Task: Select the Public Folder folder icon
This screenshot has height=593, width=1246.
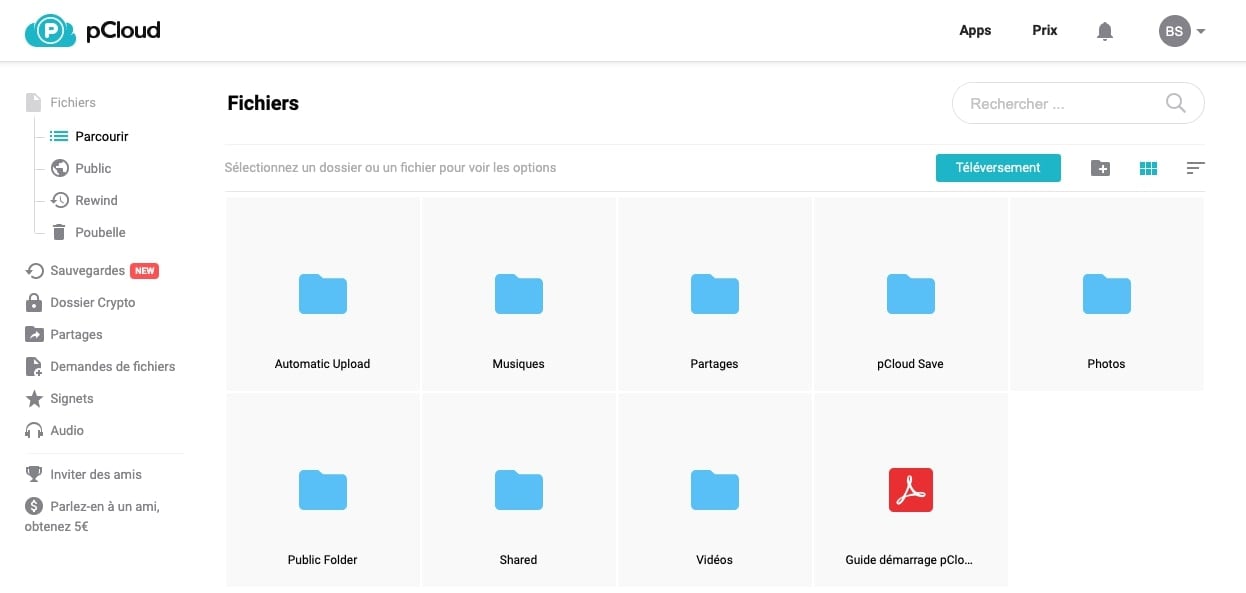Action: (x=323, y=490)
